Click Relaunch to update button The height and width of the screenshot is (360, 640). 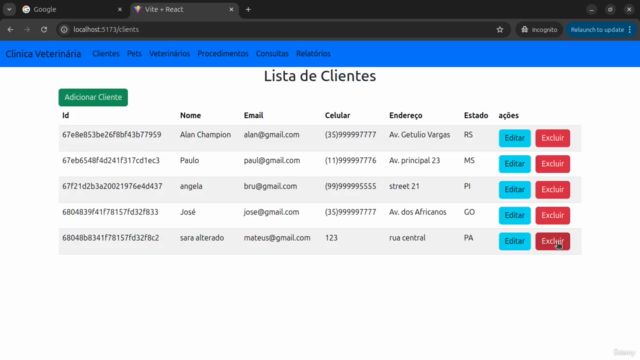597,29
